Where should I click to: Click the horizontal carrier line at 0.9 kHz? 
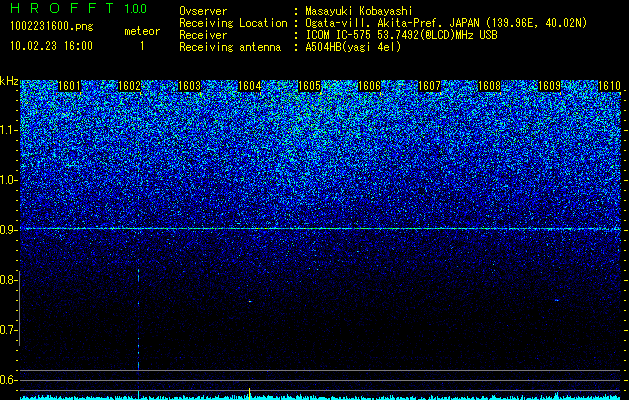click(x=320, y=229)
